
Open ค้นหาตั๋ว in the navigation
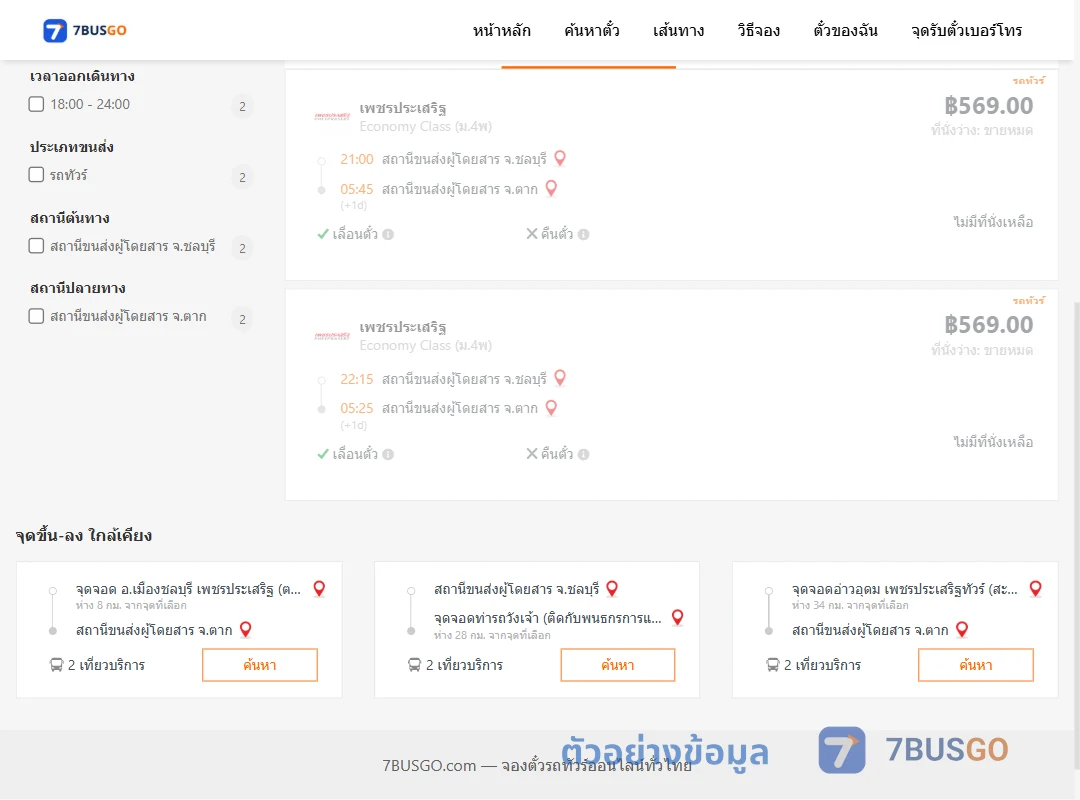[592, 30]
